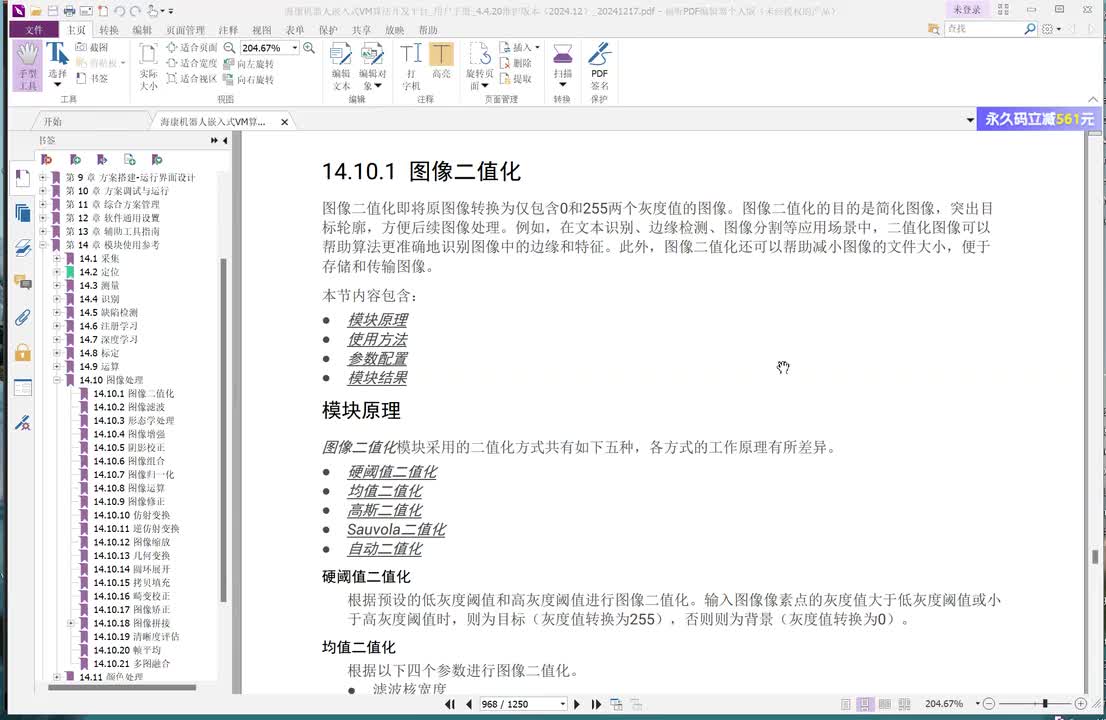Open status bar zoom level dropdown
1106x720 pixels.
(978, 704)
